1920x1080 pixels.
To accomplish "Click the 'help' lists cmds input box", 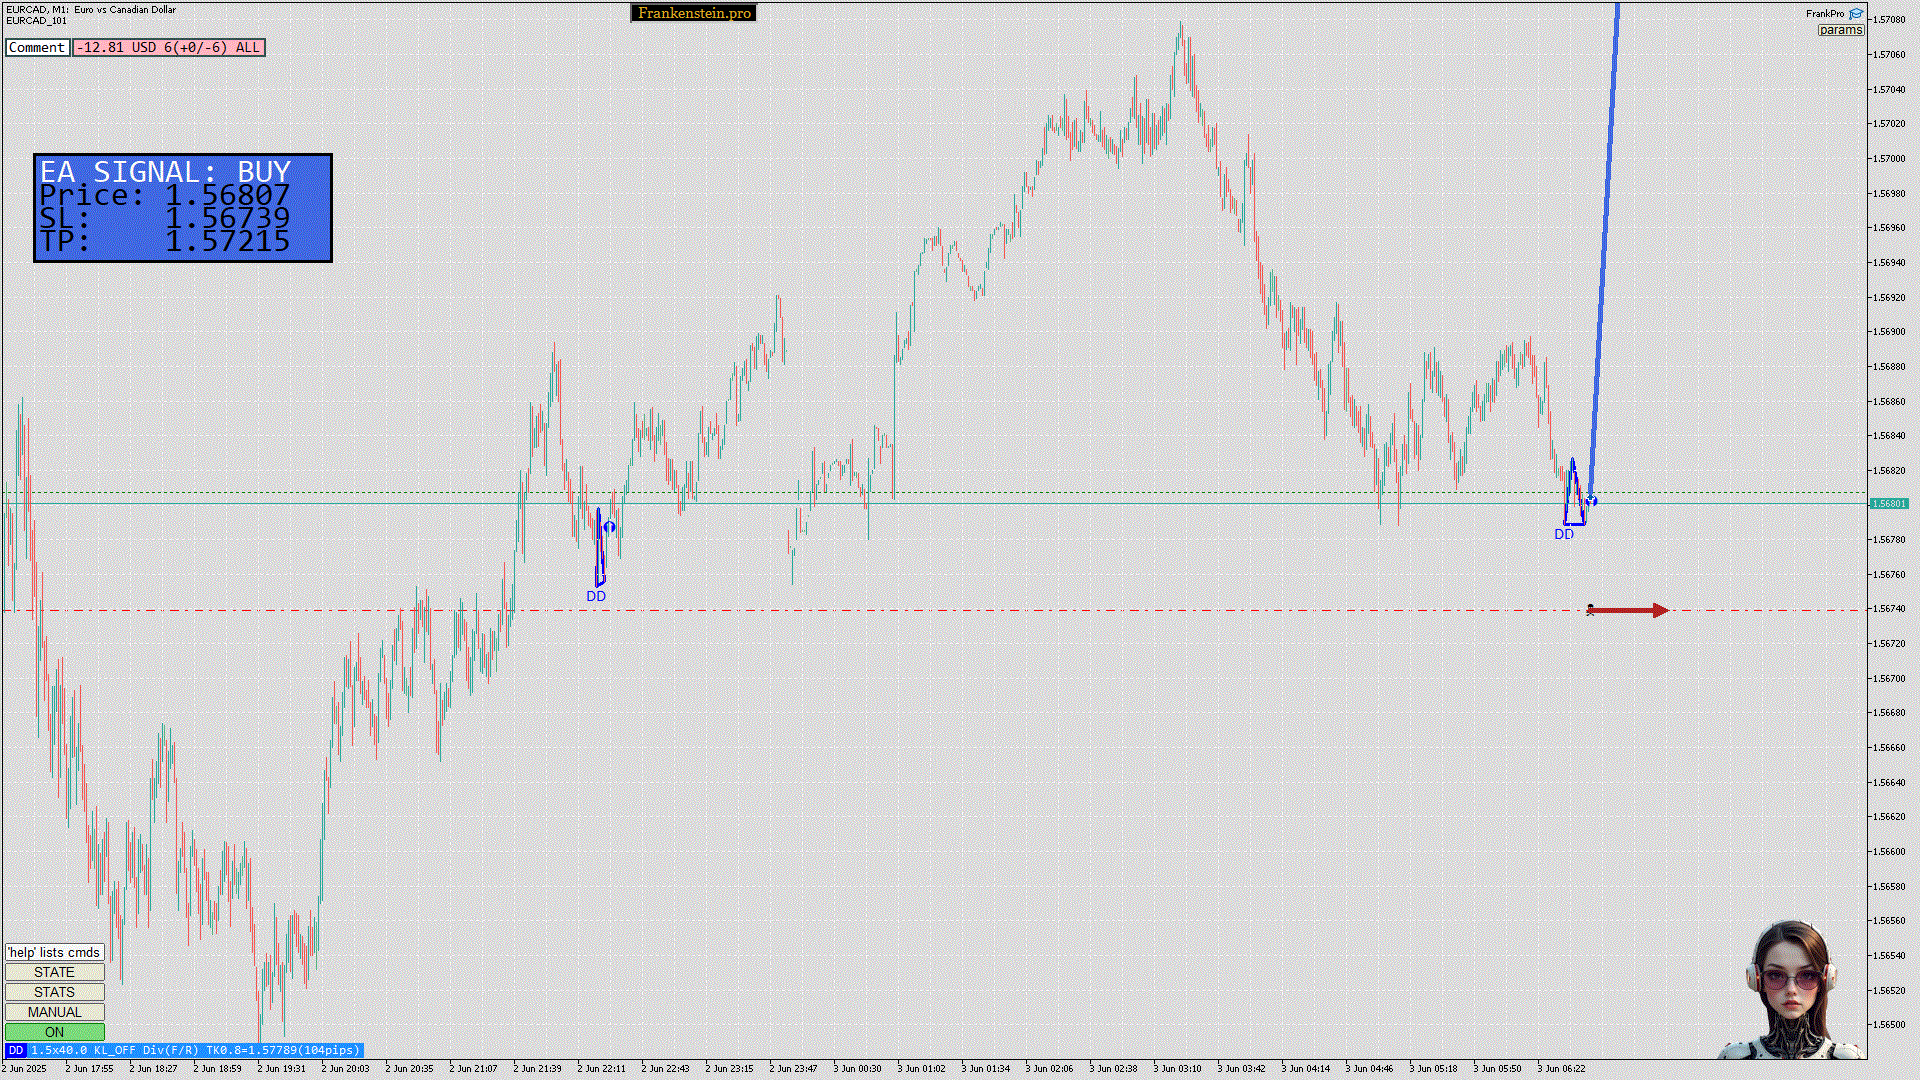I will click(54, 952).
